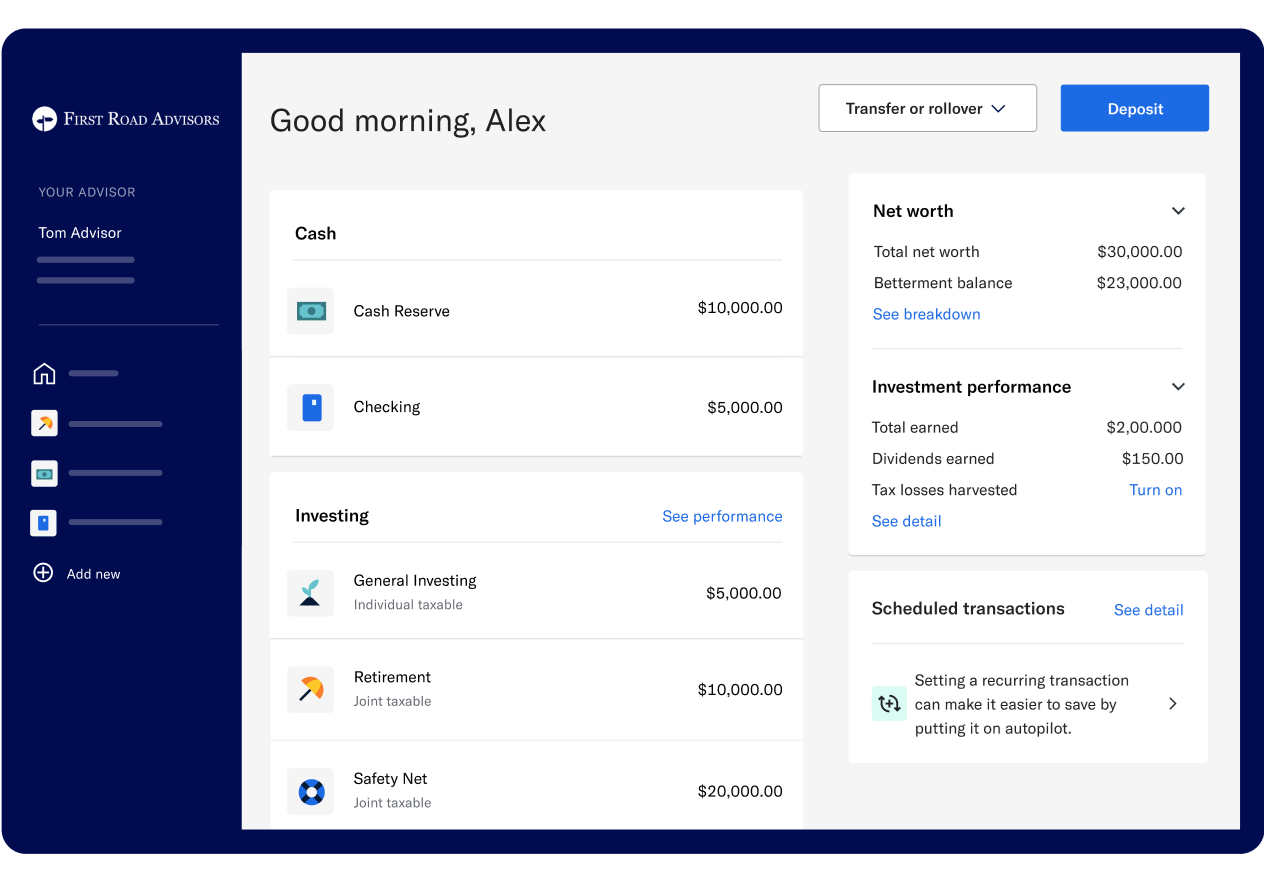The width and height of the screenshot is (1264, 883).
Task: Open the See performance link
Action: click(x=722, y=516)
